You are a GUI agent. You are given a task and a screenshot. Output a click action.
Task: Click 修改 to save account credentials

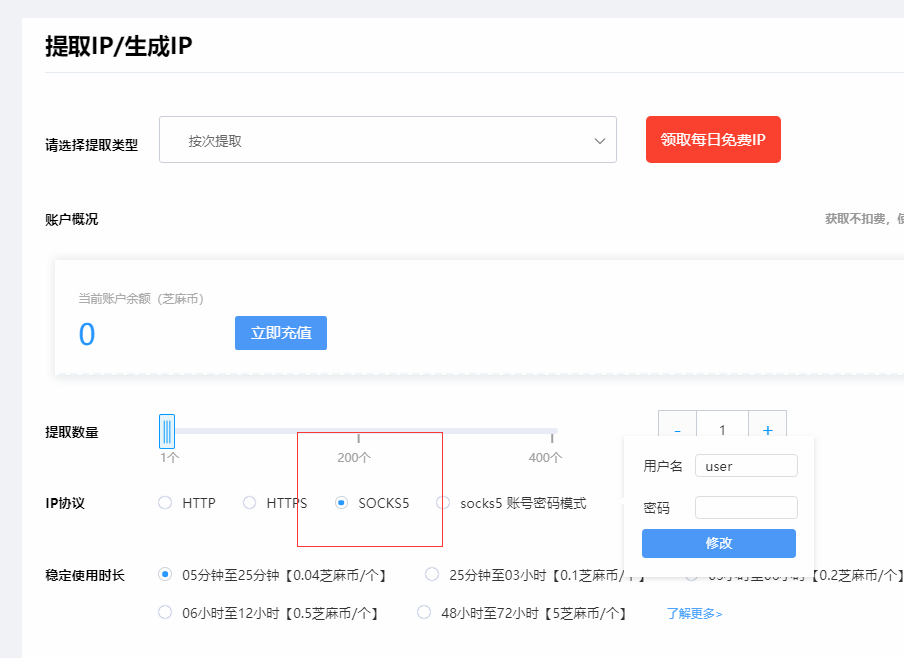click(x=718, y=543)
